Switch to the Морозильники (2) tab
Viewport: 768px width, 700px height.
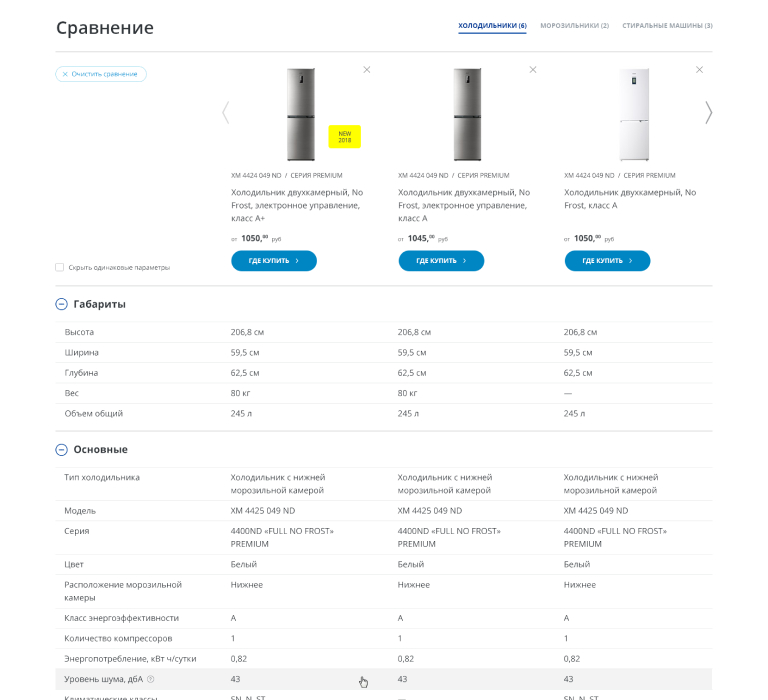(x=574, y=26)
